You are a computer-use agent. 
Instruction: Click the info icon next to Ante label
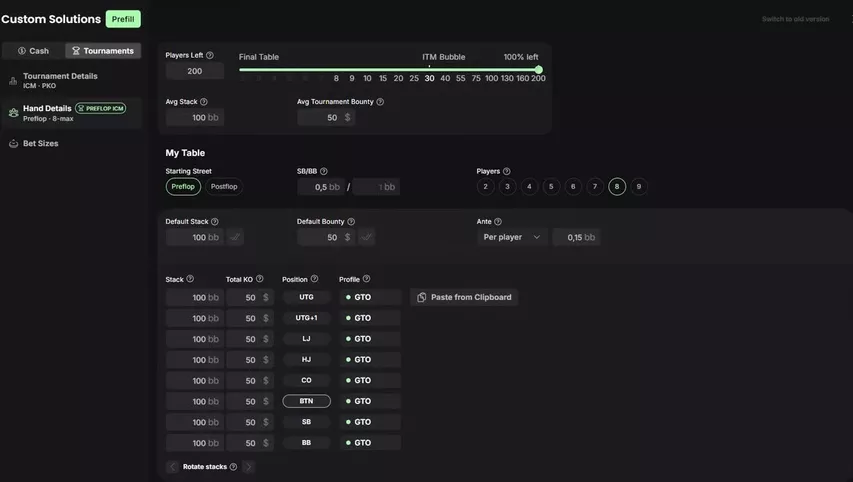[x=498, y=221]
